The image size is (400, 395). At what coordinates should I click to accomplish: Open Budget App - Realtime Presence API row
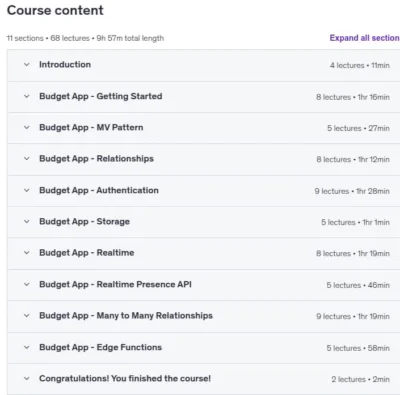pos(203,285)
